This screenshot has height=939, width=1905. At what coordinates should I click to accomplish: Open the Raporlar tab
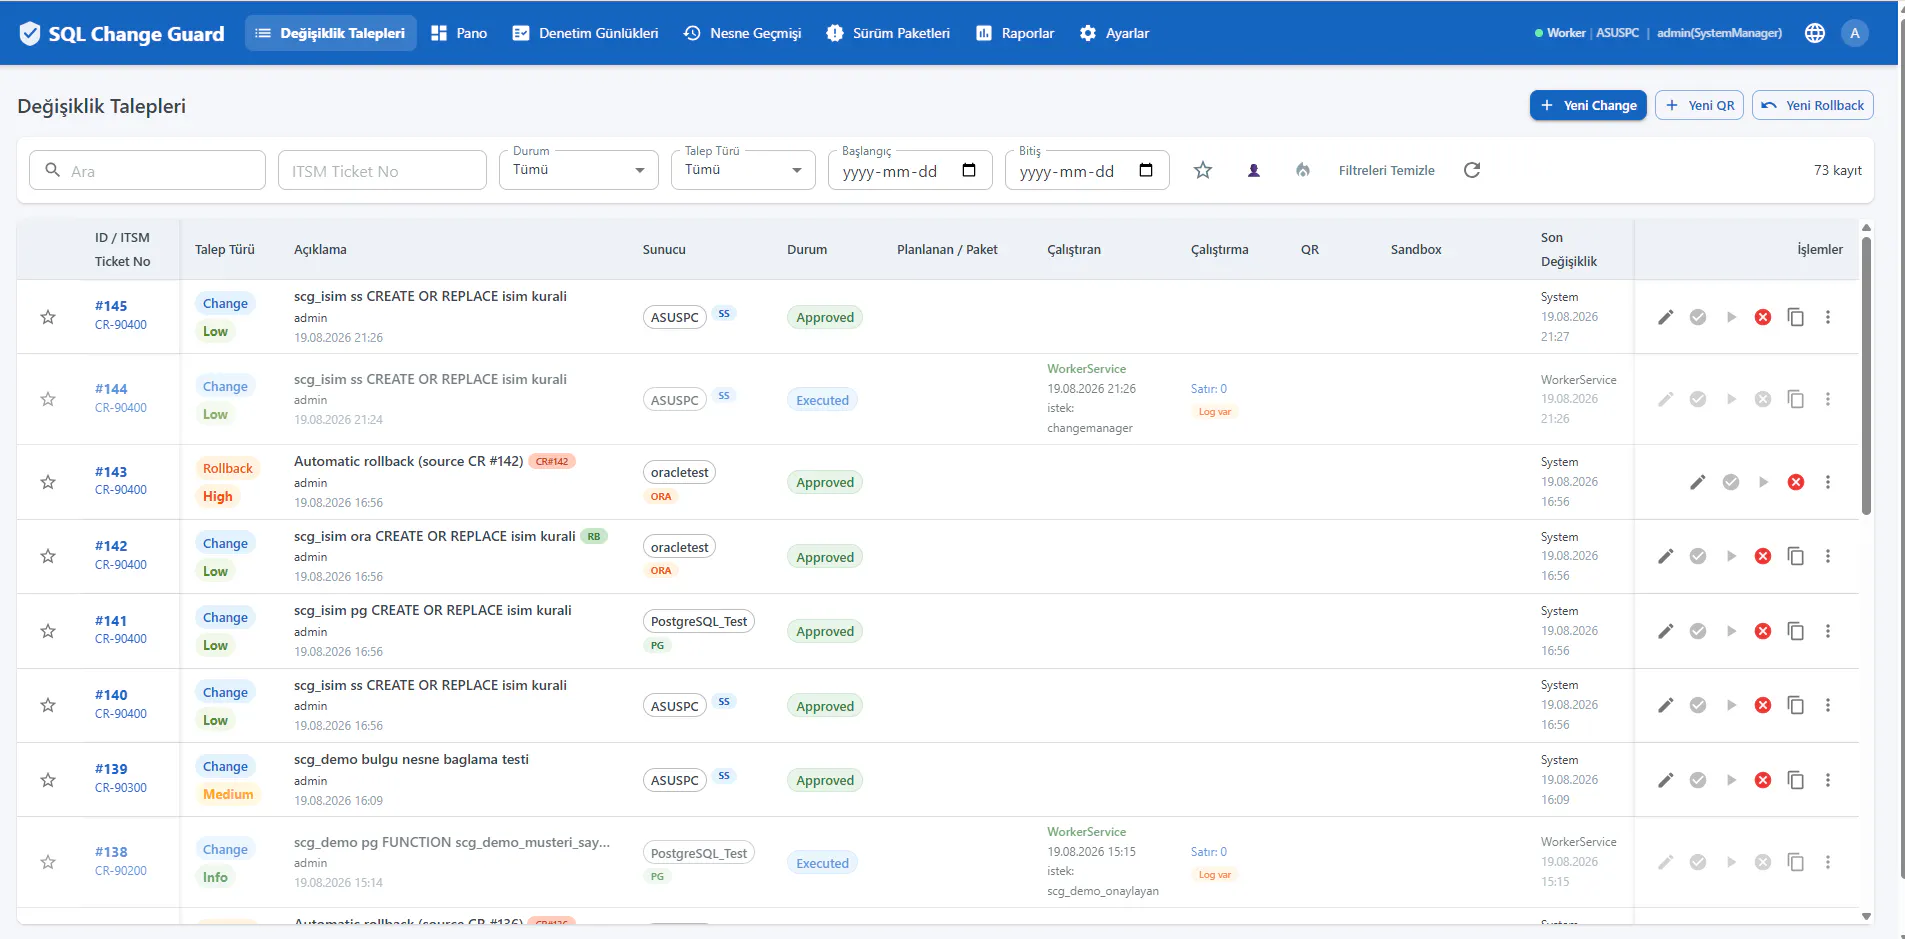point(1015,33)
